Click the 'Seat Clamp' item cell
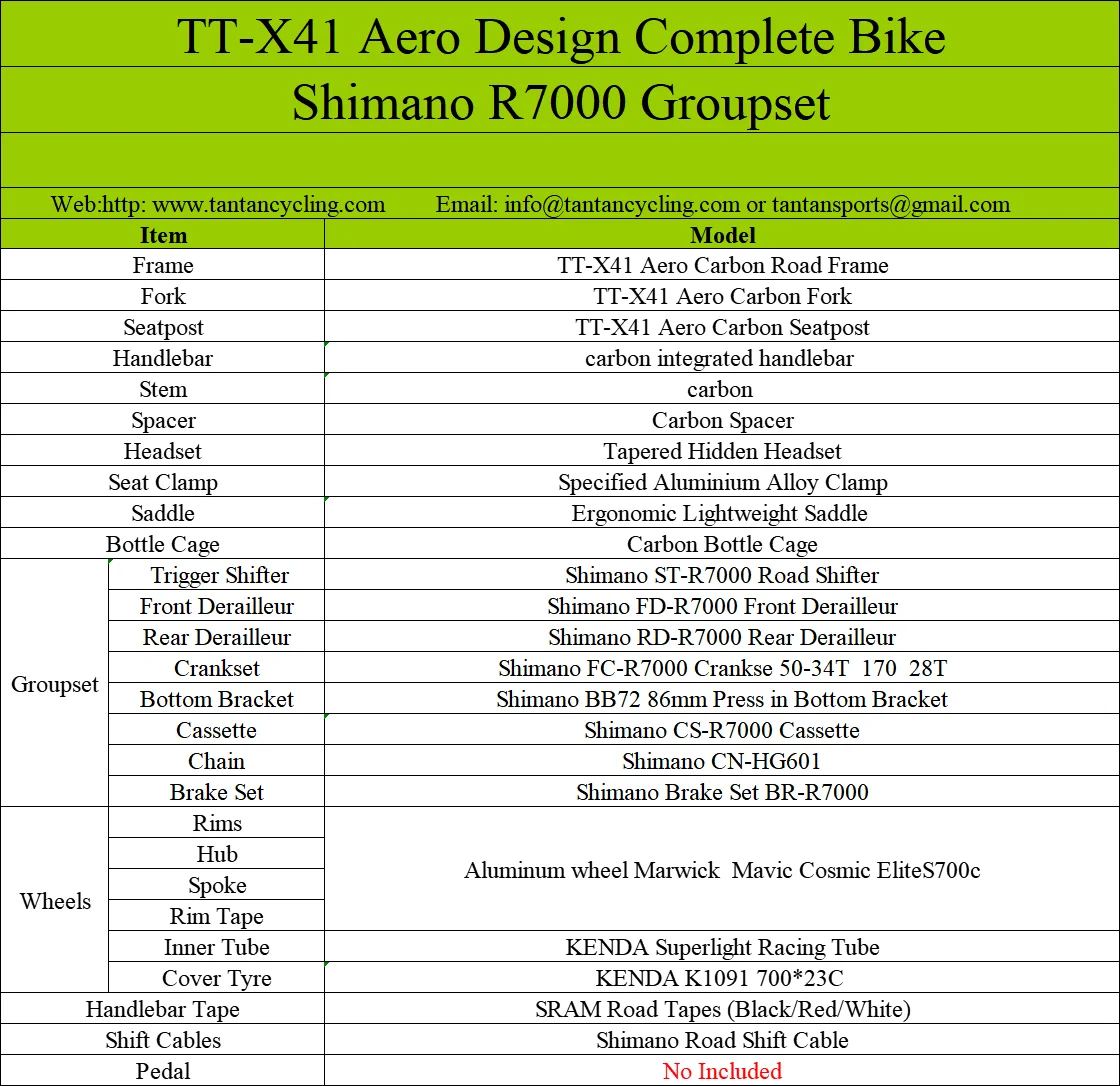 162,482
